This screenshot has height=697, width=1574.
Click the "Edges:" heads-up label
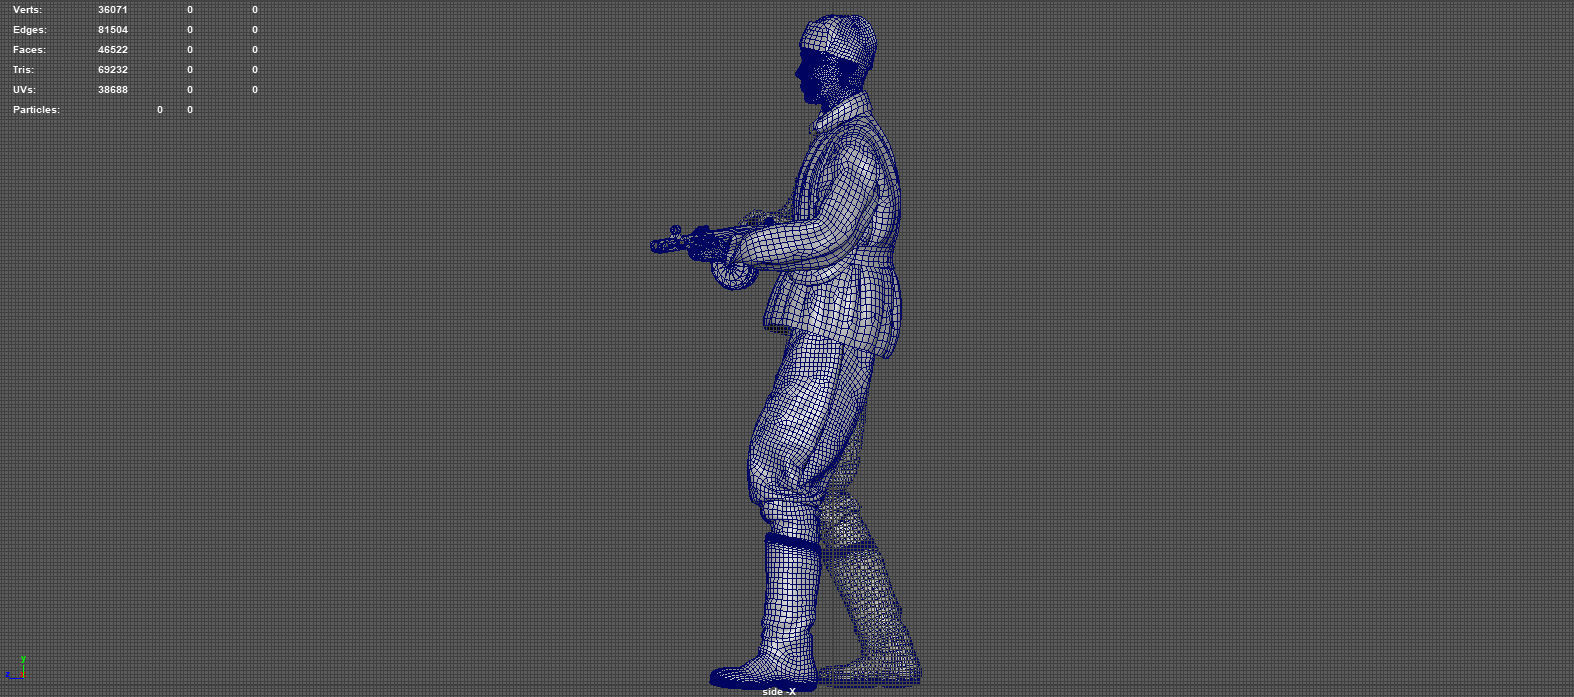coord(30,29)
